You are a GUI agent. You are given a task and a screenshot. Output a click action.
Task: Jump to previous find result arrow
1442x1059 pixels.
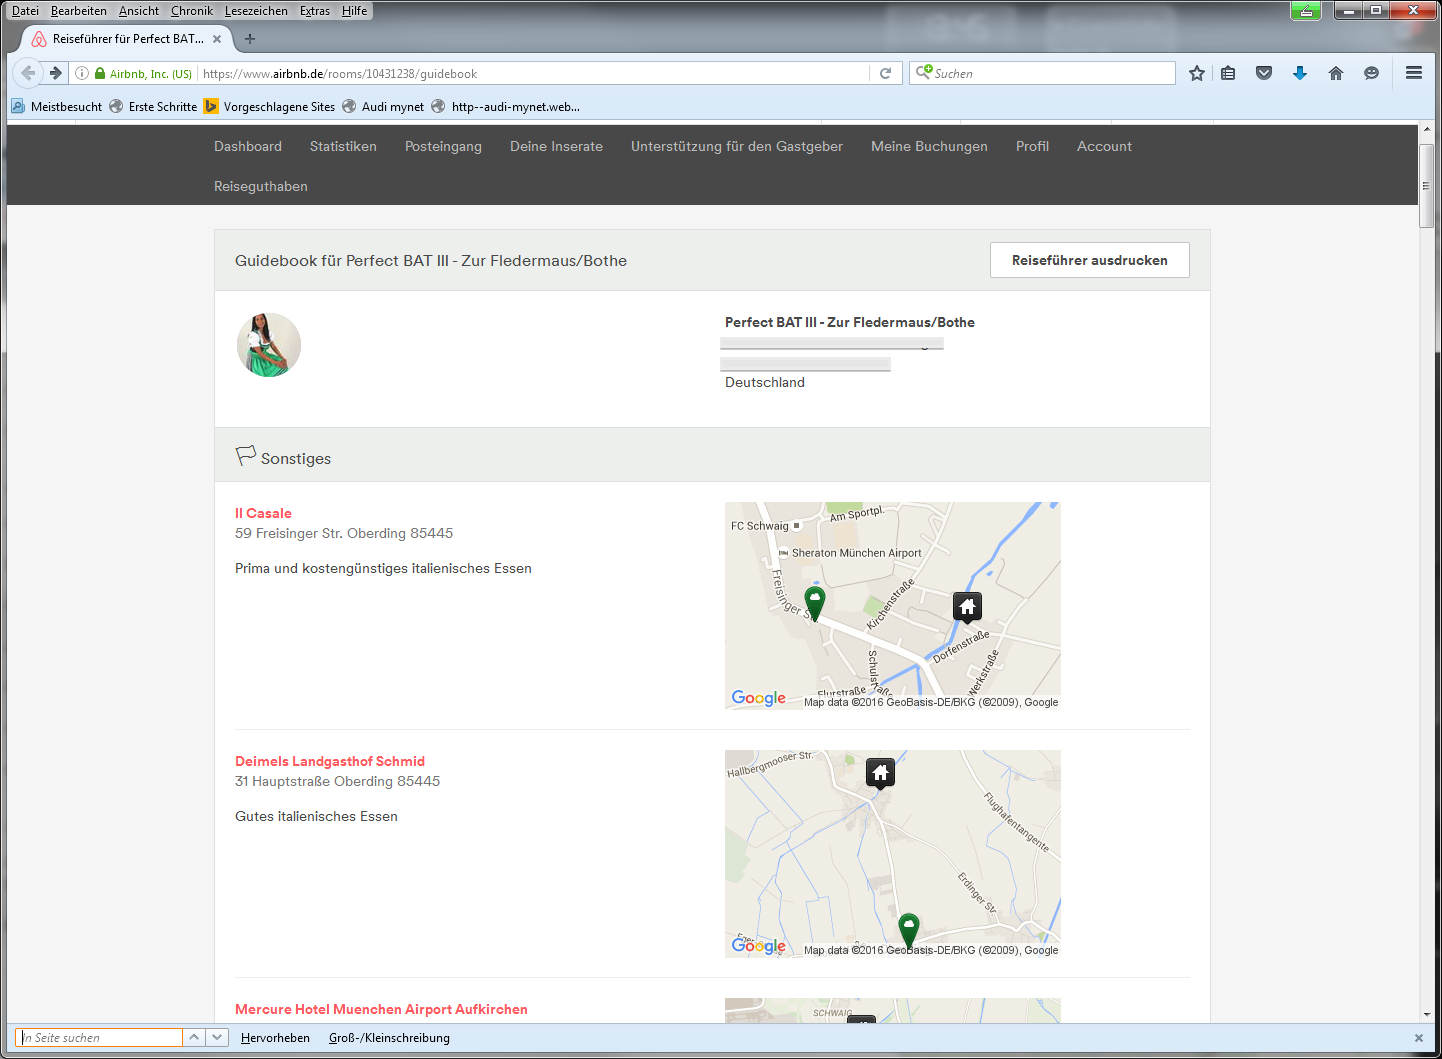(x=194, y=1038)
